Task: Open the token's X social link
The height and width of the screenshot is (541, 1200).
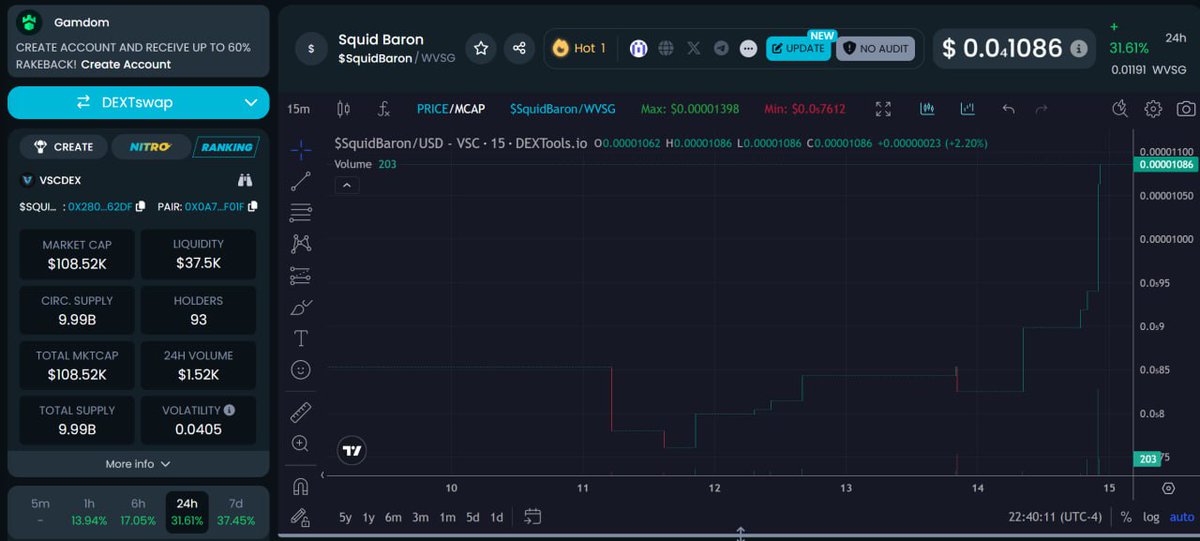Action: point(694,48)
